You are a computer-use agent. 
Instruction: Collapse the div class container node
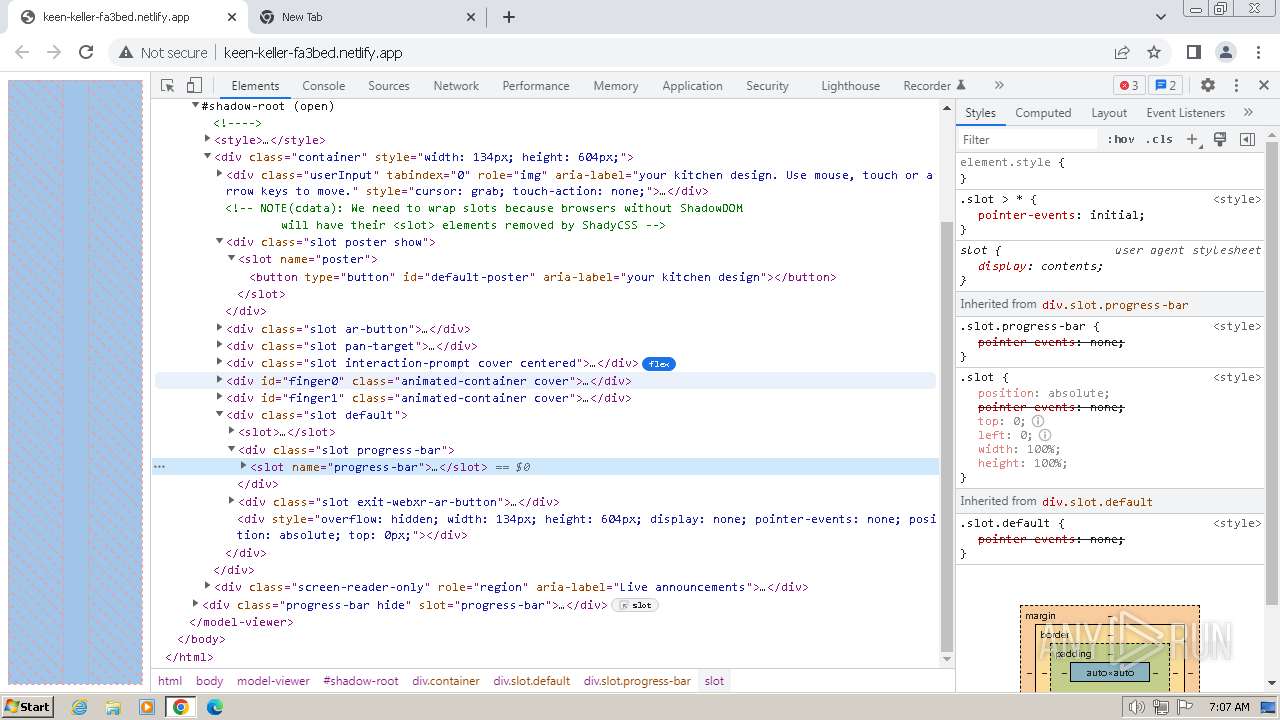(x=208, y=157)
